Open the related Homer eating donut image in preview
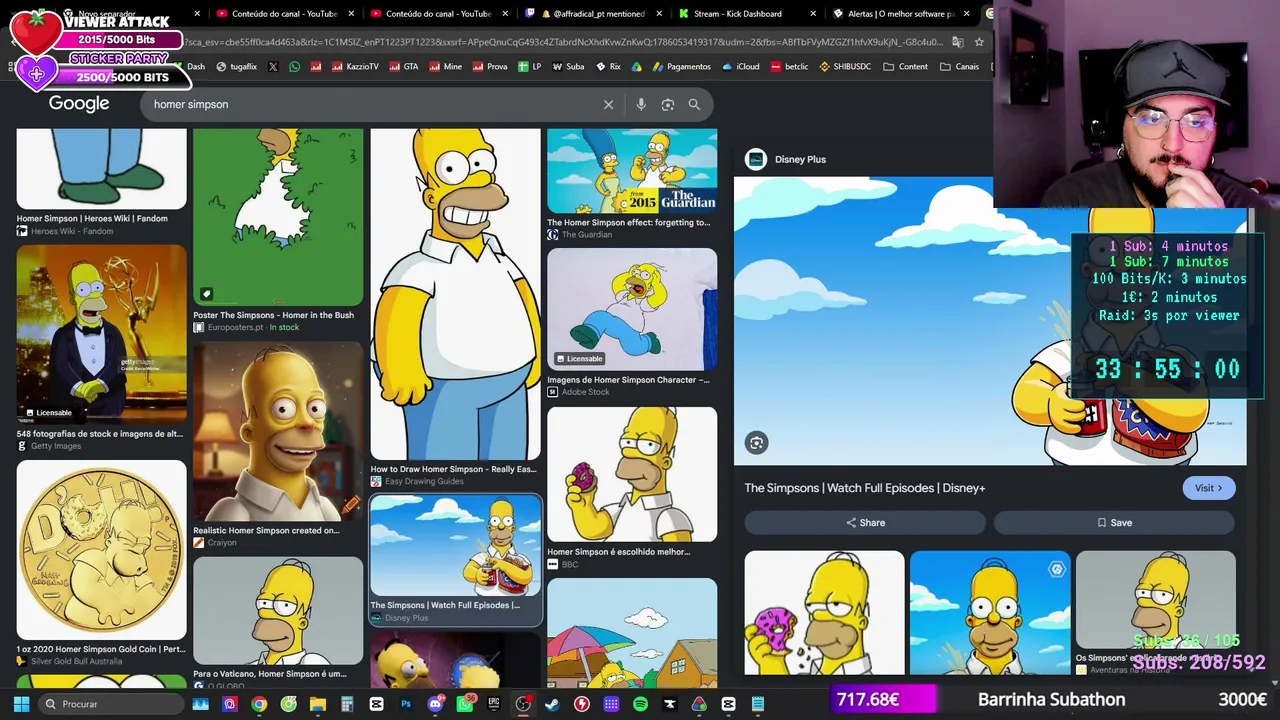This screenshot has height=720, width=1280. click(x=824, y=613)
